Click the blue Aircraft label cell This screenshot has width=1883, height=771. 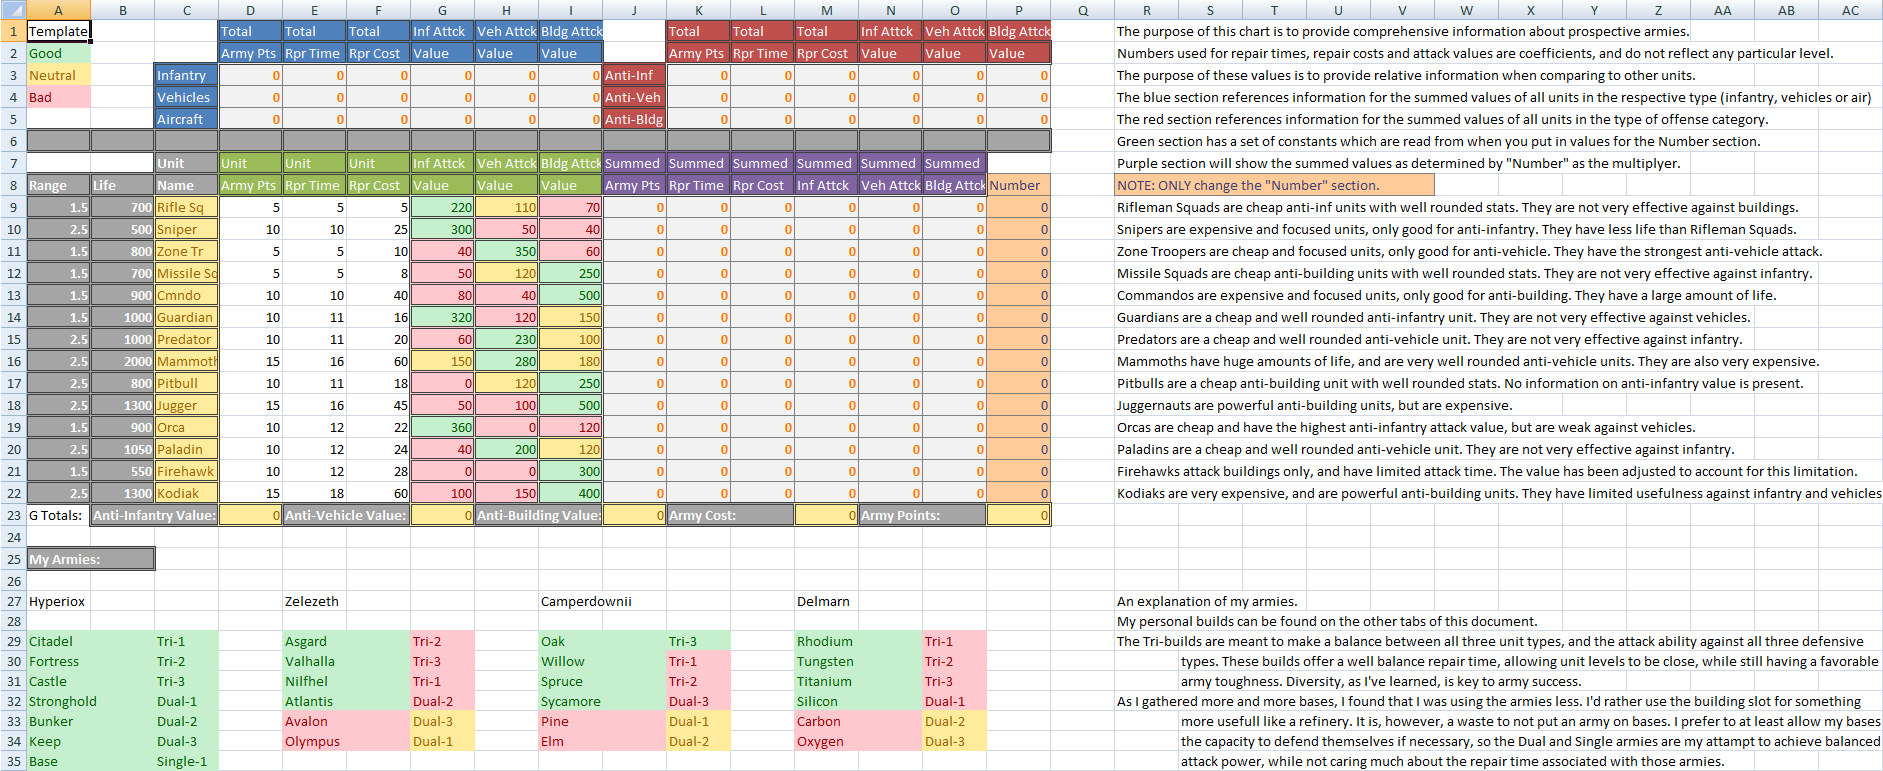click(186, 119)
